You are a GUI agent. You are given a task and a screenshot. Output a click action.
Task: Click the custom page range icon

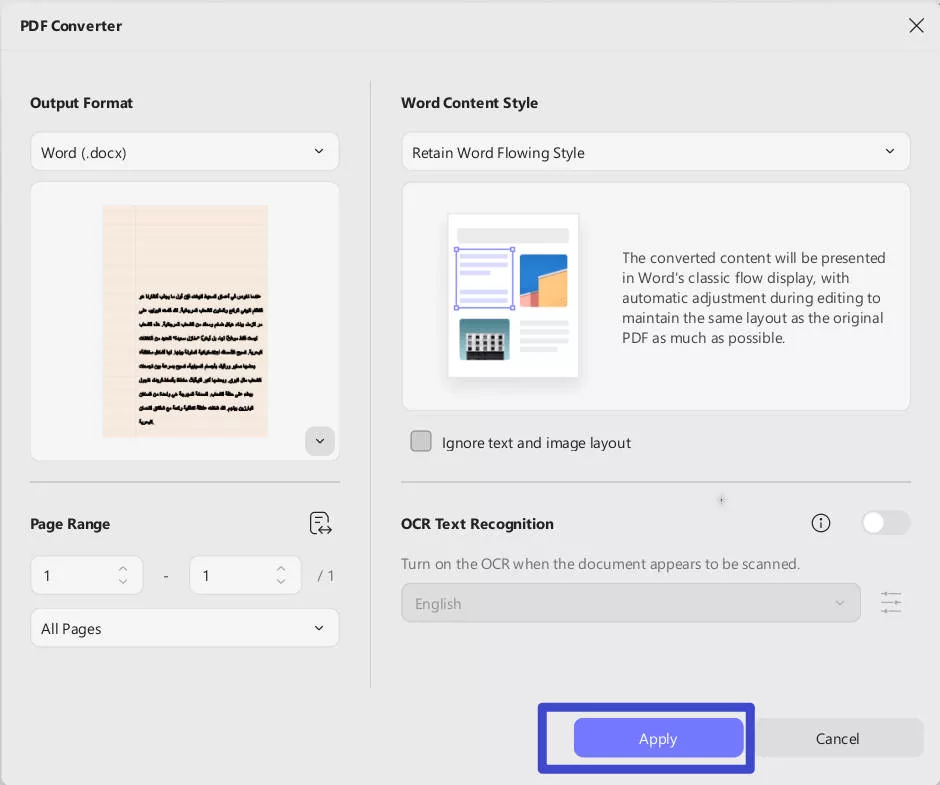(x=320, y=523)
